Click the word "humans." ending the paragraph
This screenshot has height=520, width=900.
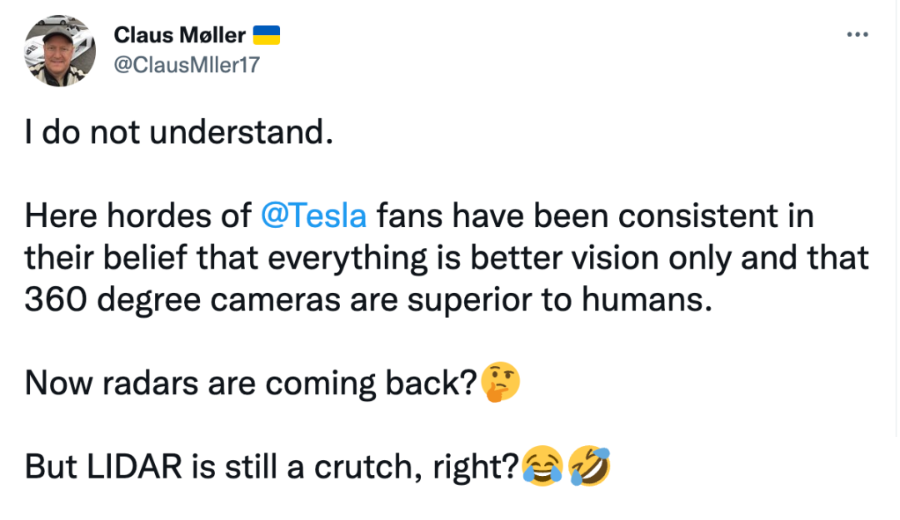click(x=647, y=300)
